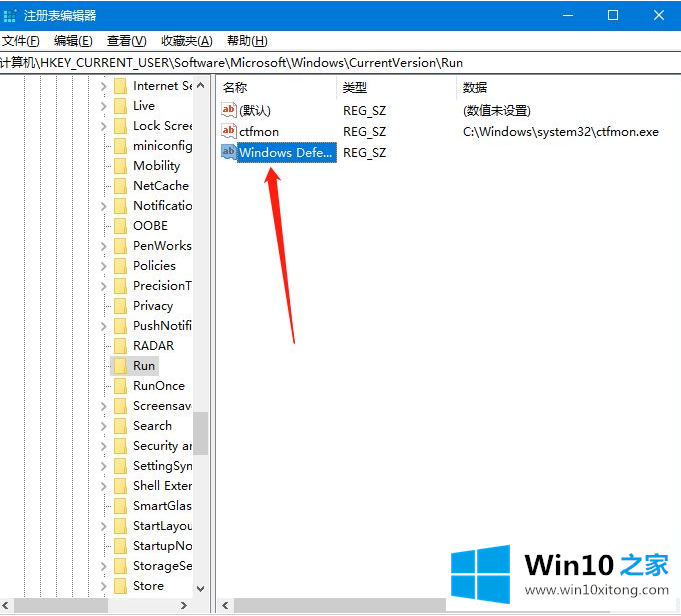Click the (默认) string value icon
Screen dimensions: 681x616
point(228,109)
